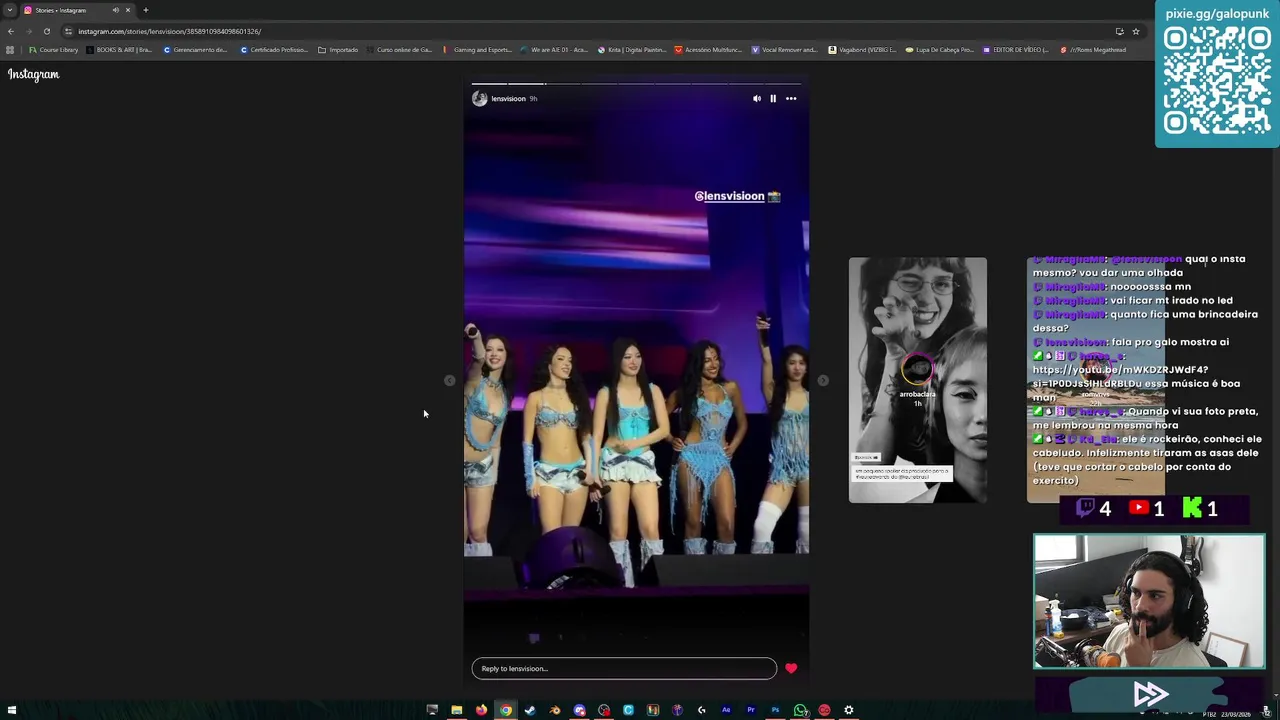Open the Windows Start menu
Image resolution: width=1280 pixels, height=720 pixels.
12,710
